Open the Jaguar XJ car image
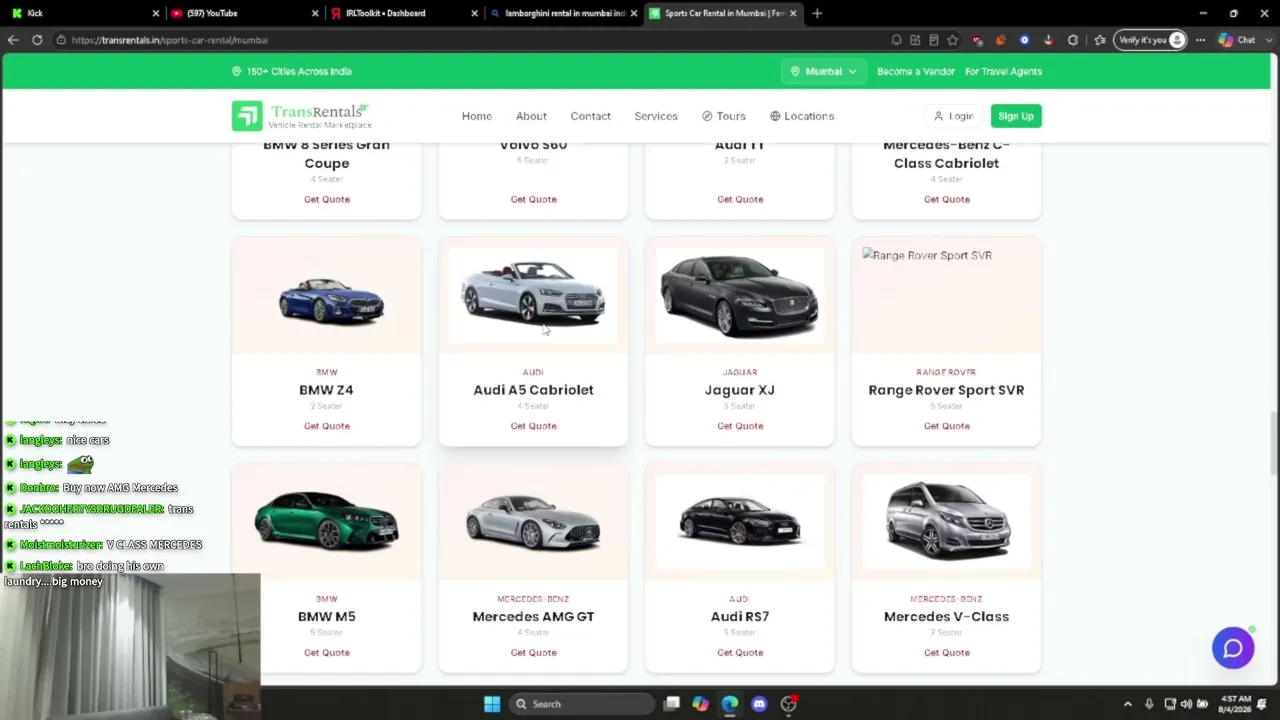The width and height of the screenshot is (1280, 720). click(740, 295)
